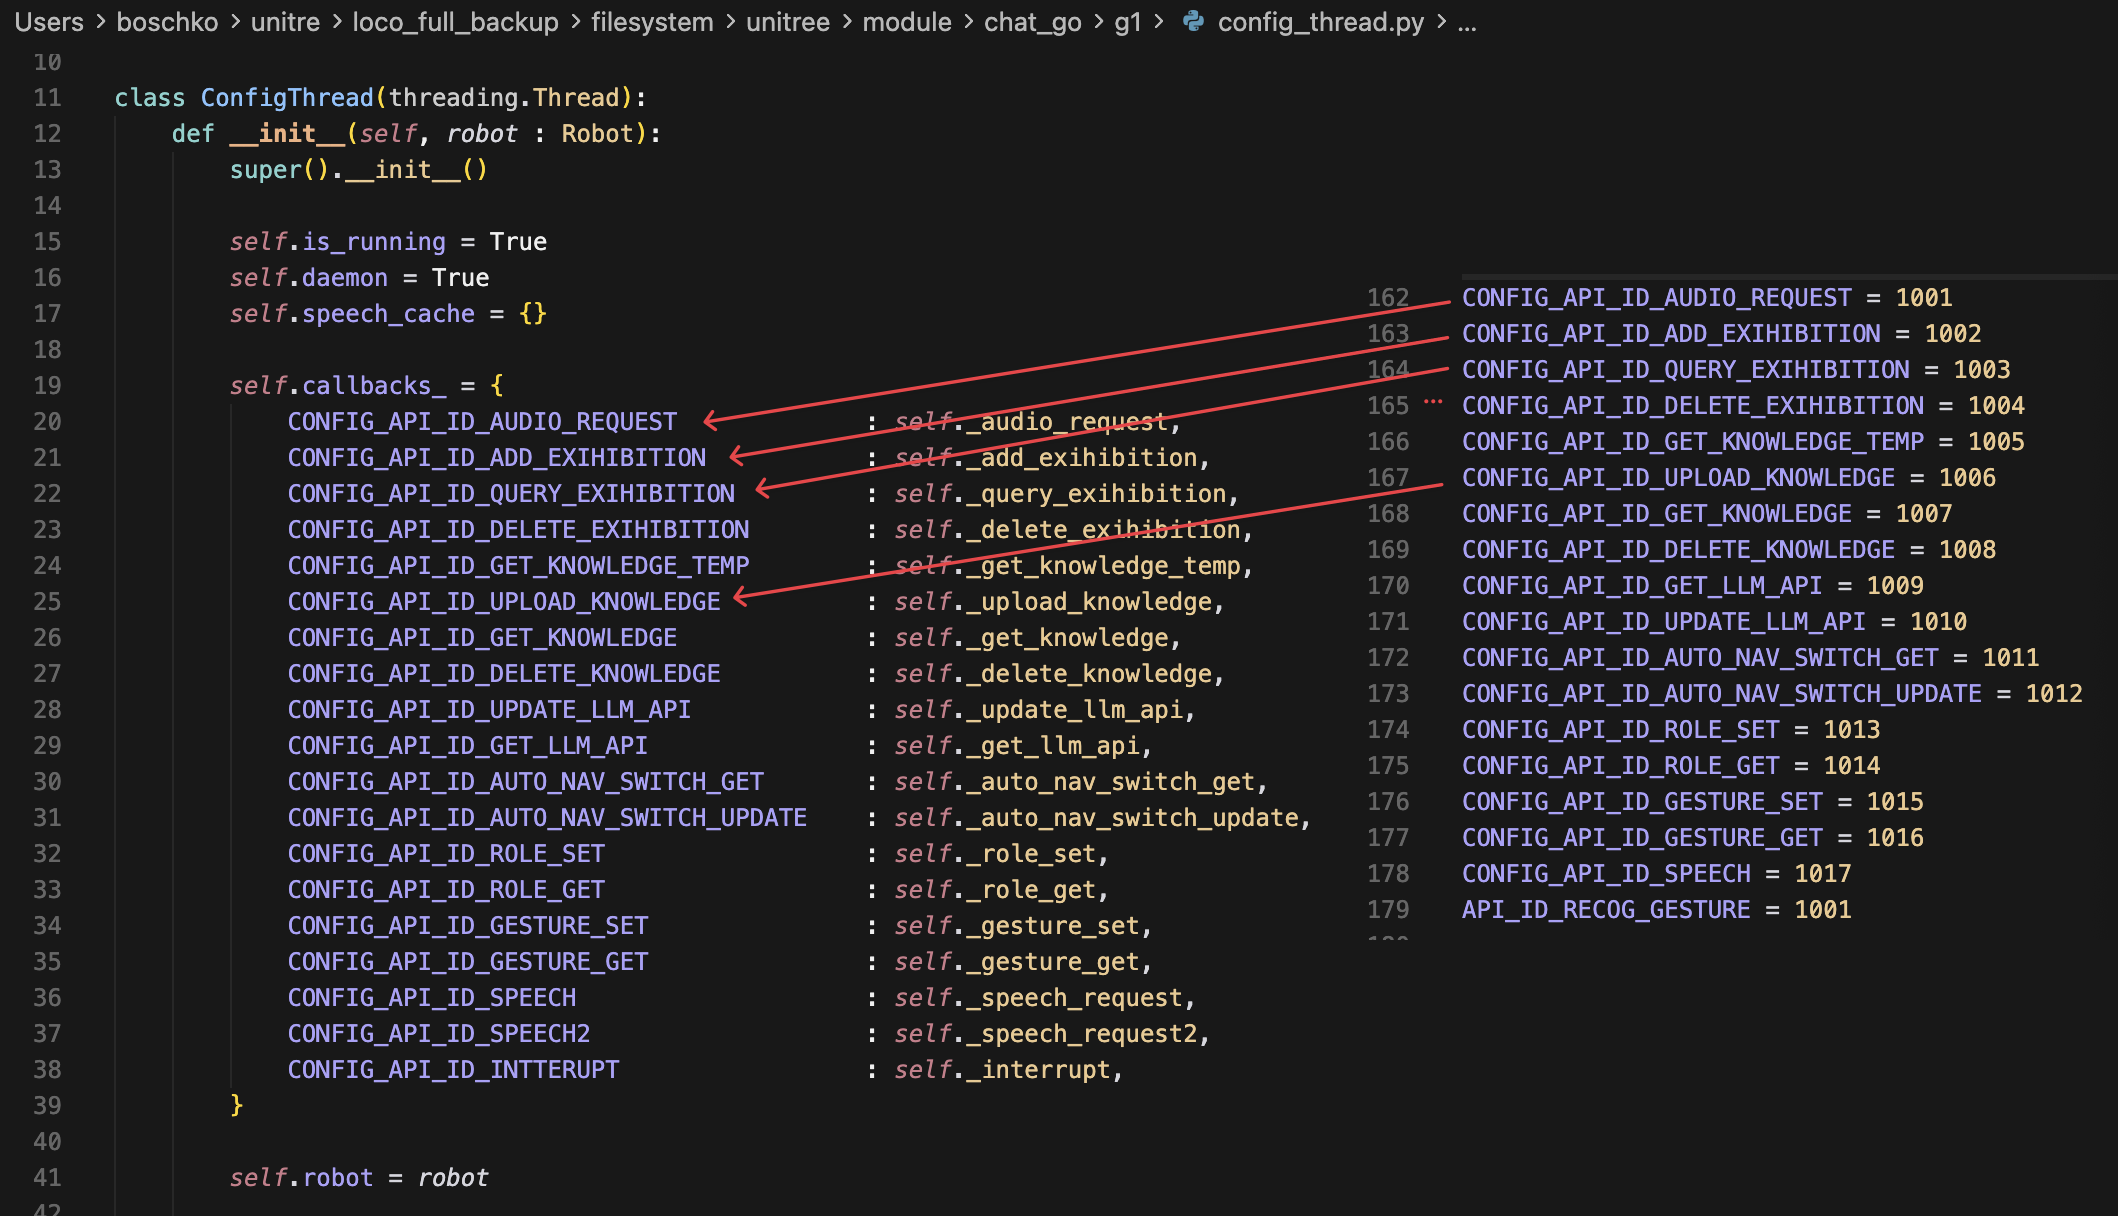
Task: Click self.robot = robot assignment
Action: pyautogui.click(x=359, y=1178)
